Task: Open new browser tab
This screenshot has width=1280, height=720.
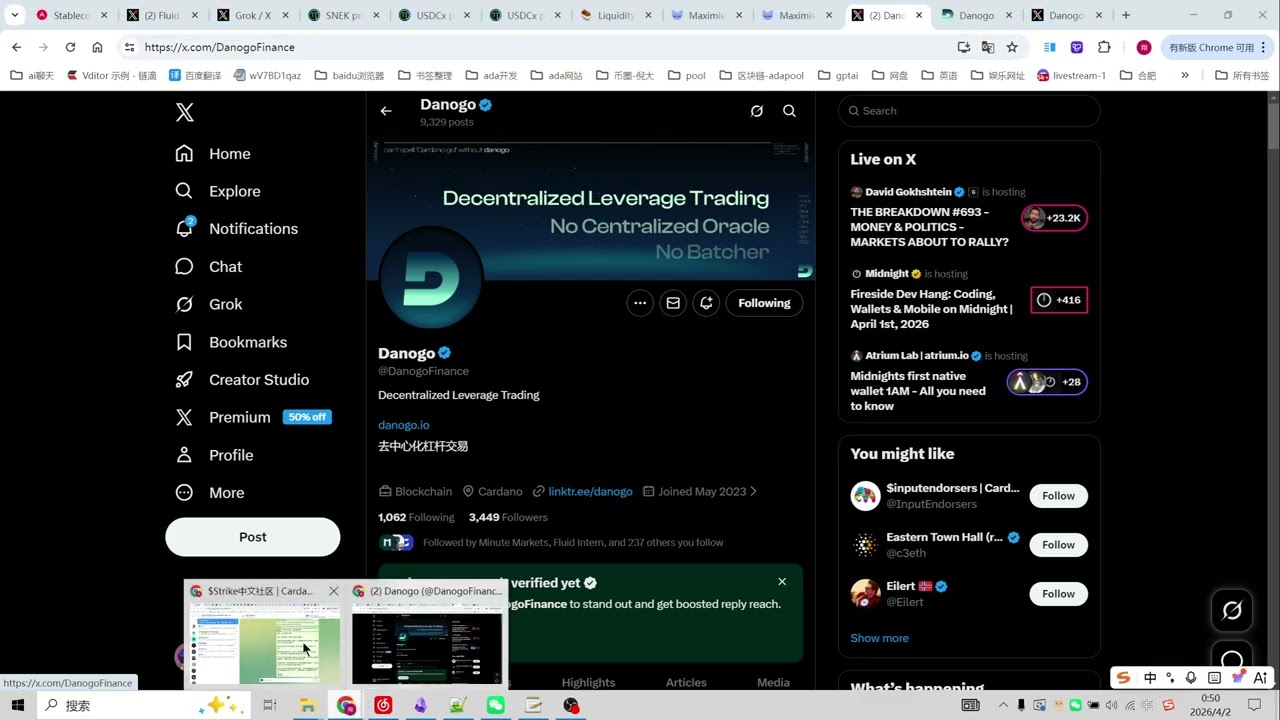Action: coord(1126,15)
